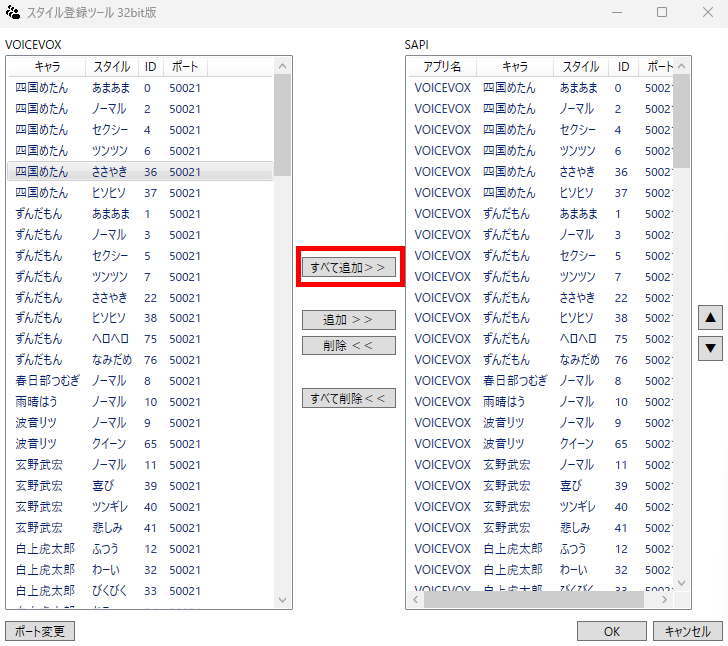Select 玄野武宏 悲しみ row in VOICEVOX list

pos(141,528)
